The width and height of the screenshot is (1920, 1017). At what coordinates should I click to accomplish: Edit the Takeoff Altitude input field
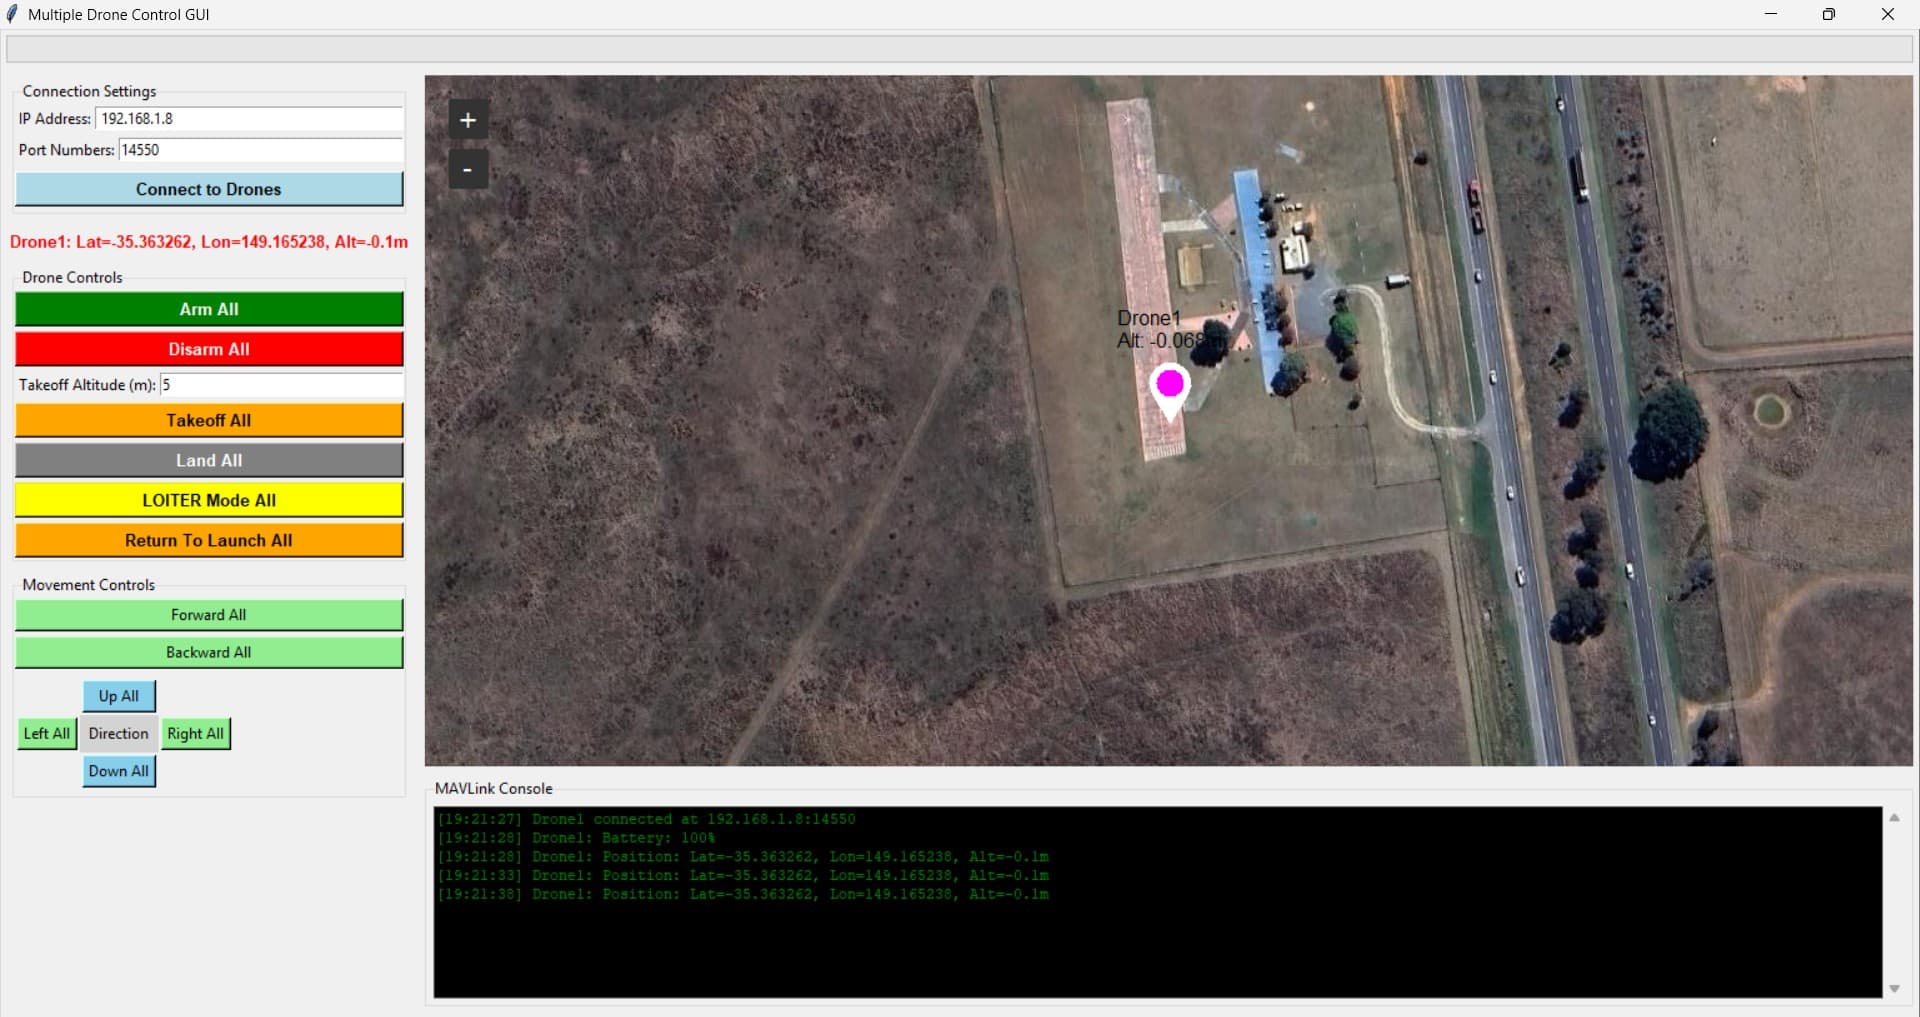pyautogui.click(x=280, y=385)
